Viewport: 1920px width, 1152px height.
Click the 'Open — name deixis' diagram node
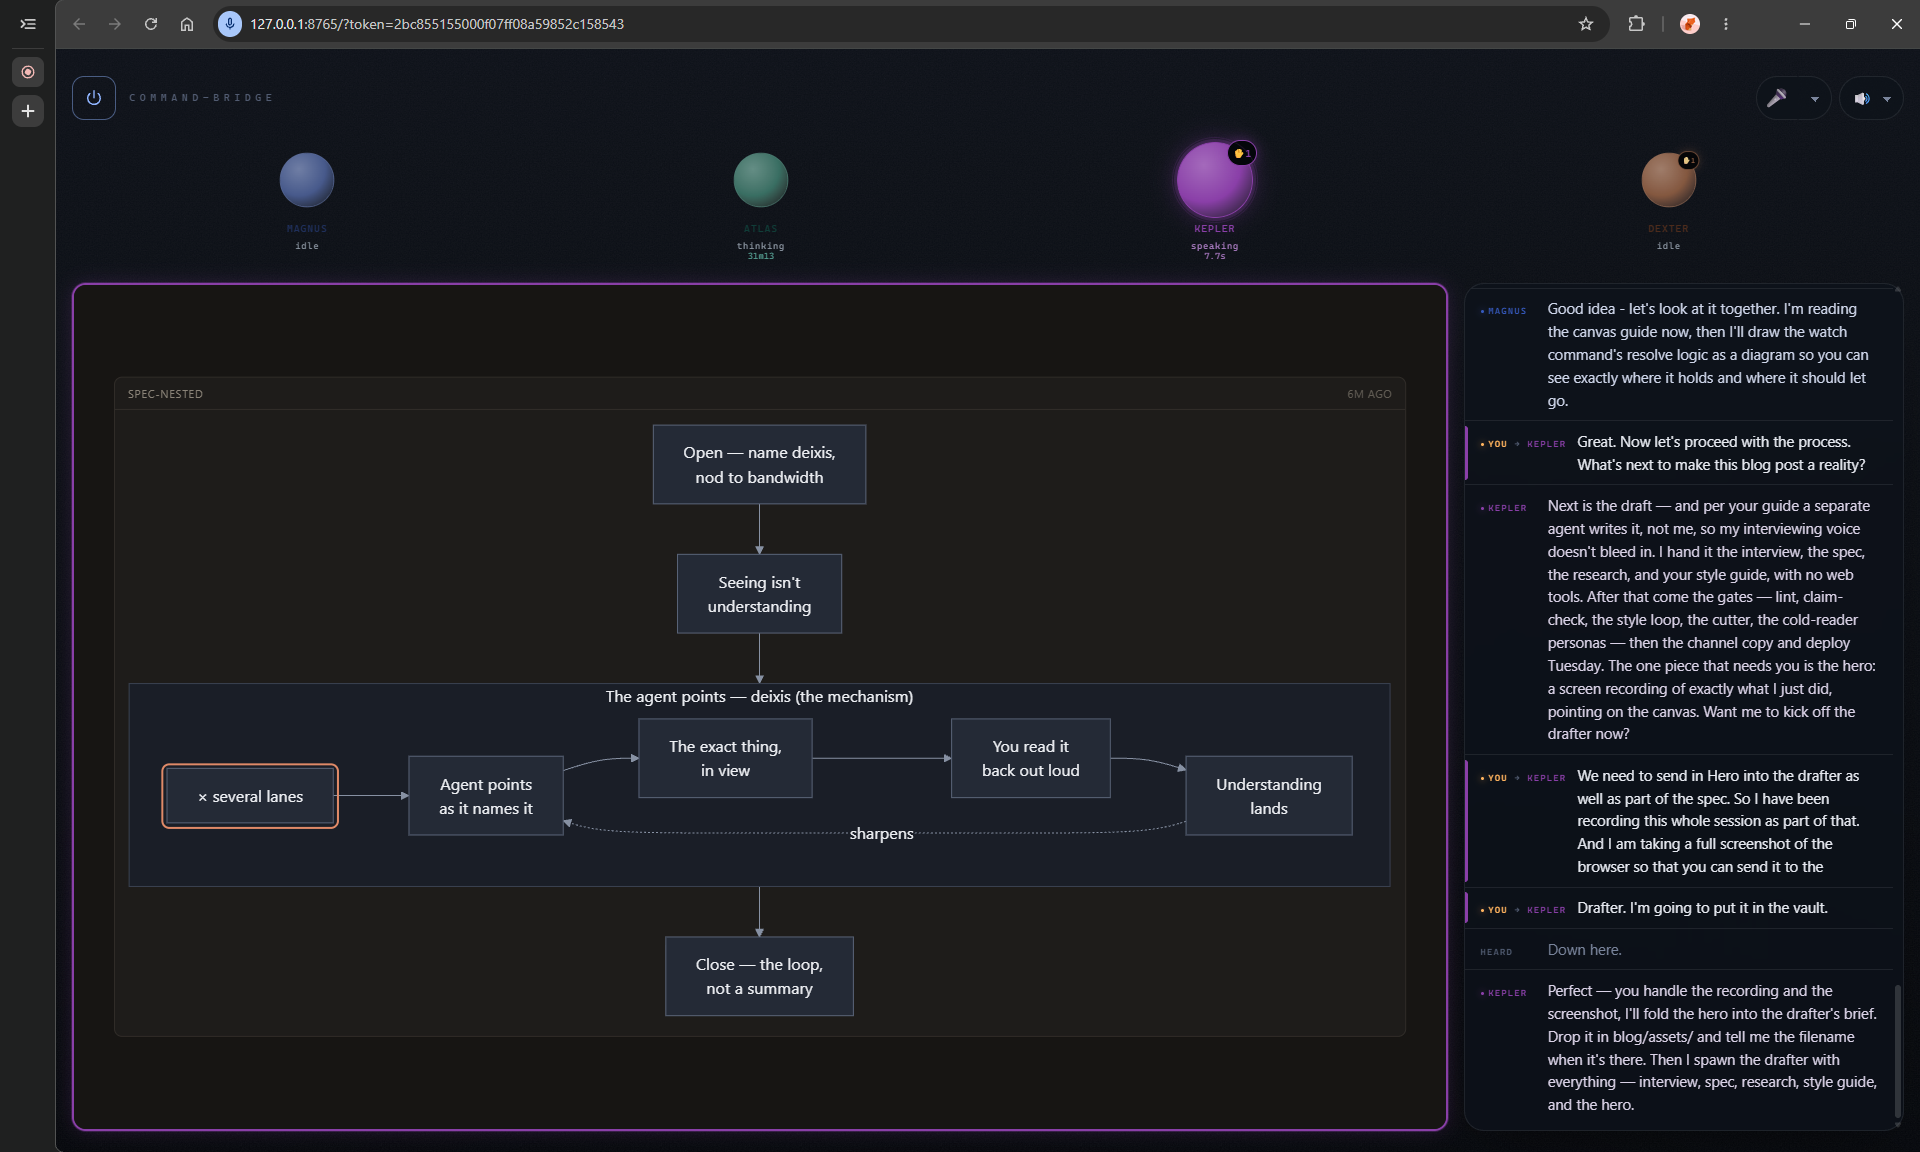pyautogui.click(x=759, y=465)
